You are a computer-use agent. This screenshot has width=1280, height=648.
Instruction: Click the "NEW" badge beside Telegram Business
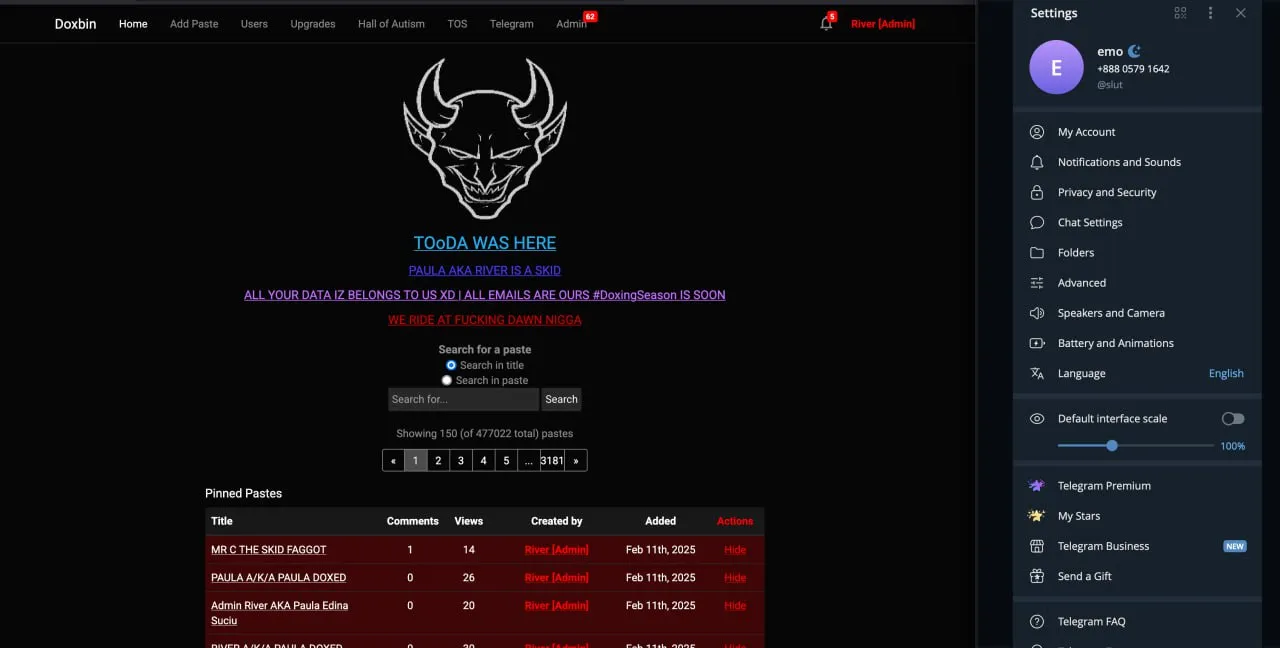(x=1235, y=546)
